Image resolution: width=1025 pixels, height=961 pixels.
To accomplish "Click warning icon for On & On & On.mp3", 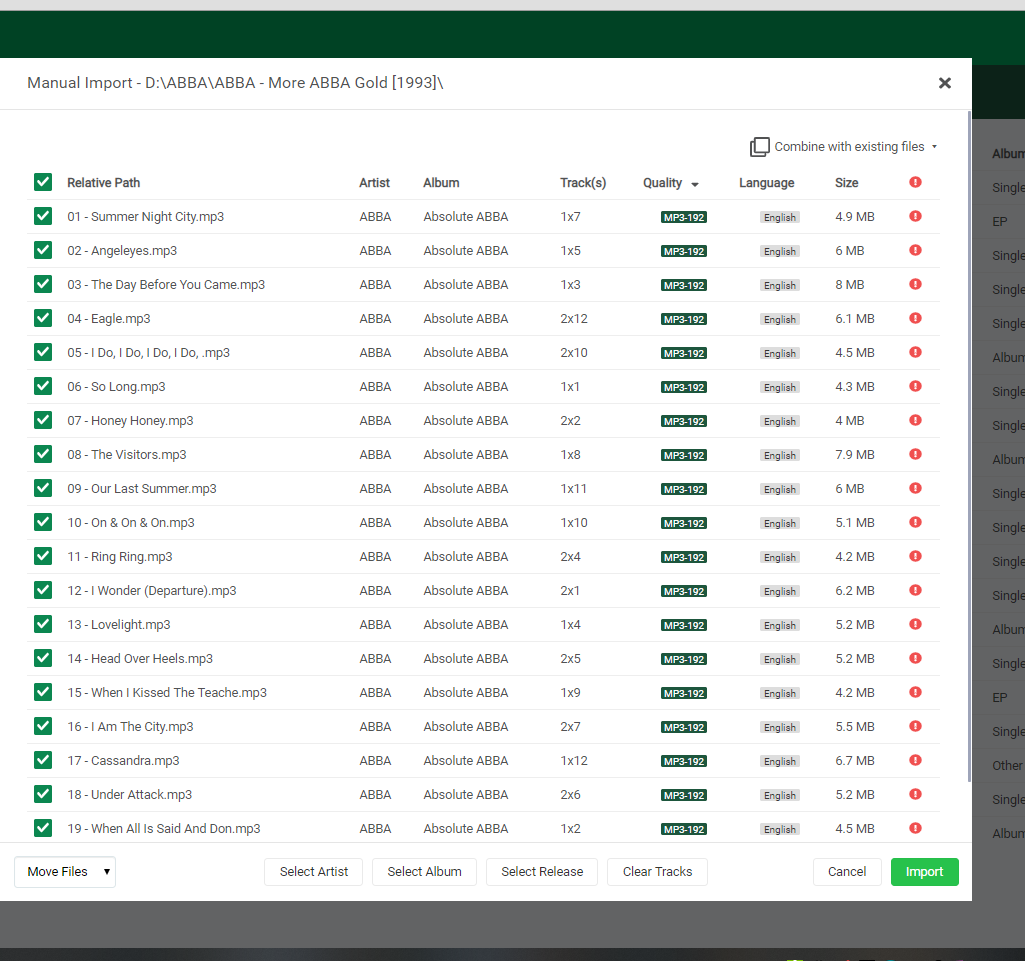I will pos(915,522).
